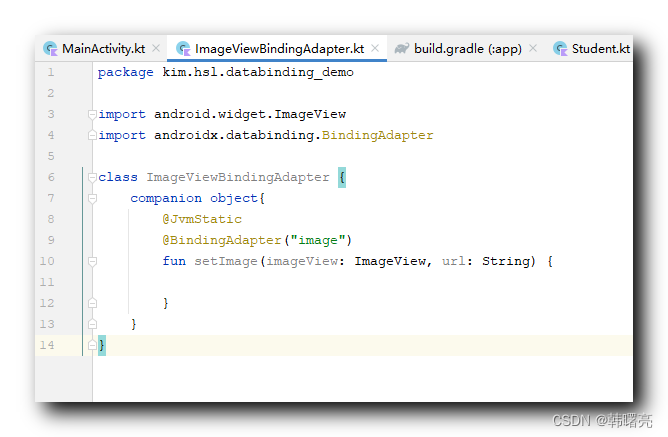Viewport: 668px width, 437px height.
Task: Place cursor on empty line 11
Action: 362,282
